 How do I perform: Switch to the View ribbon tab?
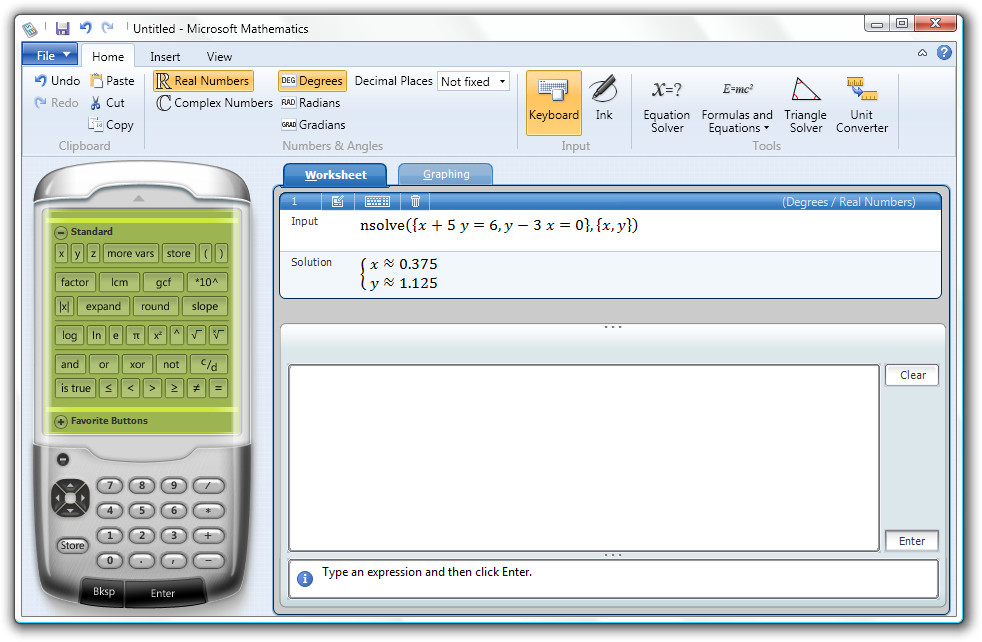219,56
